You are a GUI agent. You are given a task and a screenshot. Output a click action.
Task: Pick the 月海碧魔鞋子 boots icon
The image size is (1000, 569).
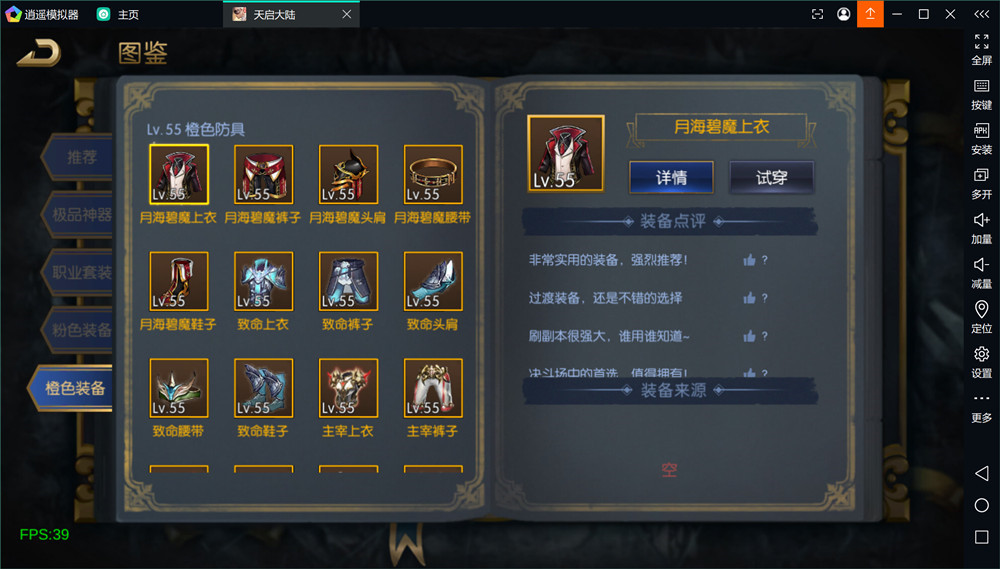pos(179,281)
